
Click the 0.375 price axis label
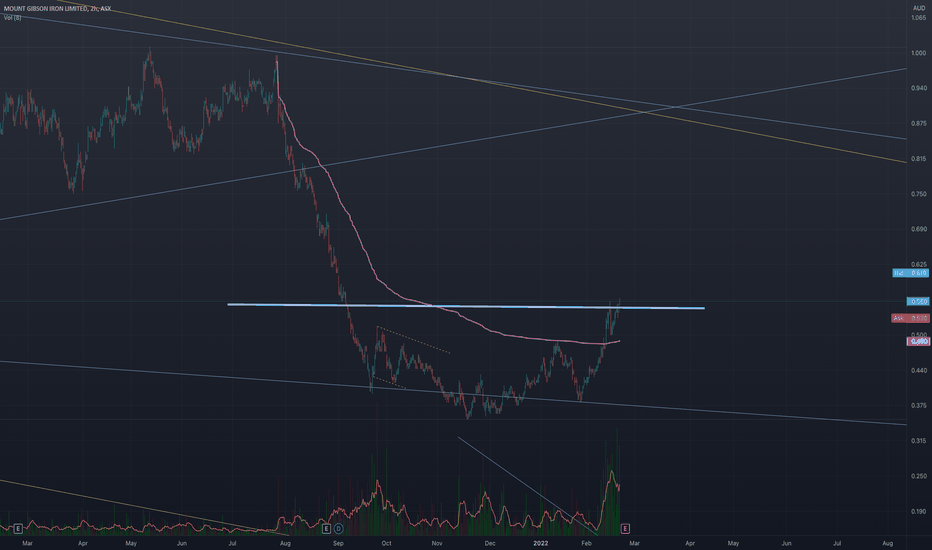[918, 406]
